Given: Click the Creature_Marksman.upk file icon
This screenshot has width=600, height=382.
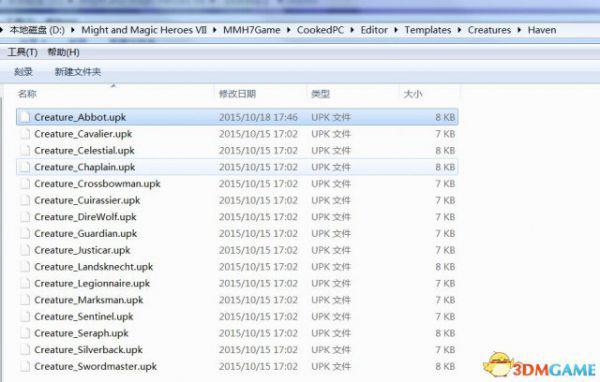Looking at the screenshot, I should [25, 300].
